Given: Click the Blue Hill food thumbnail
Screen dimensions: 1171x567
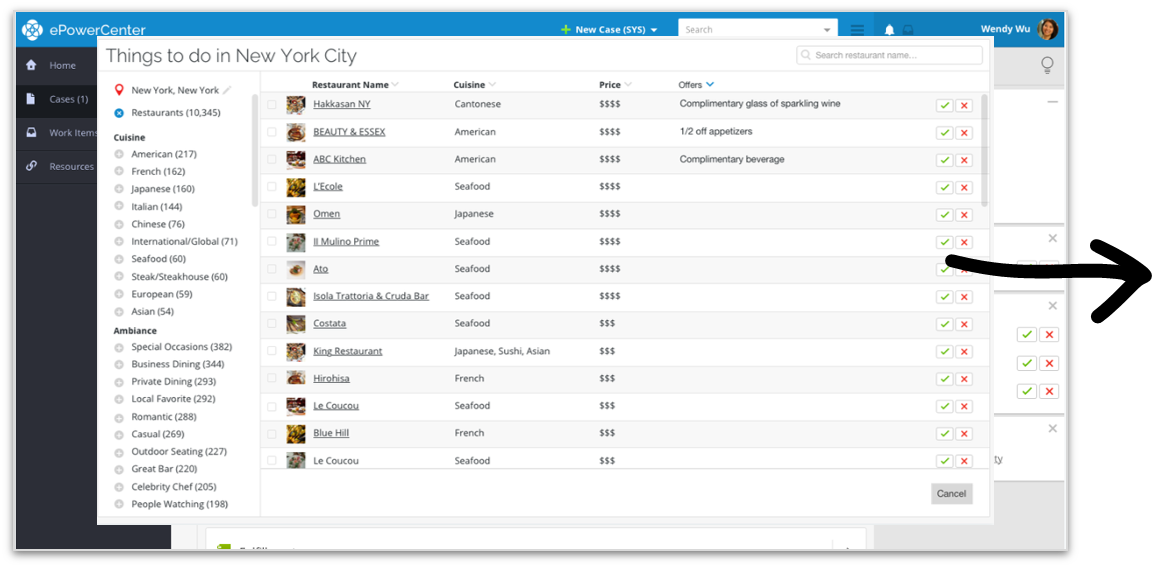Looking at the screenshot, I should [296, 433].
